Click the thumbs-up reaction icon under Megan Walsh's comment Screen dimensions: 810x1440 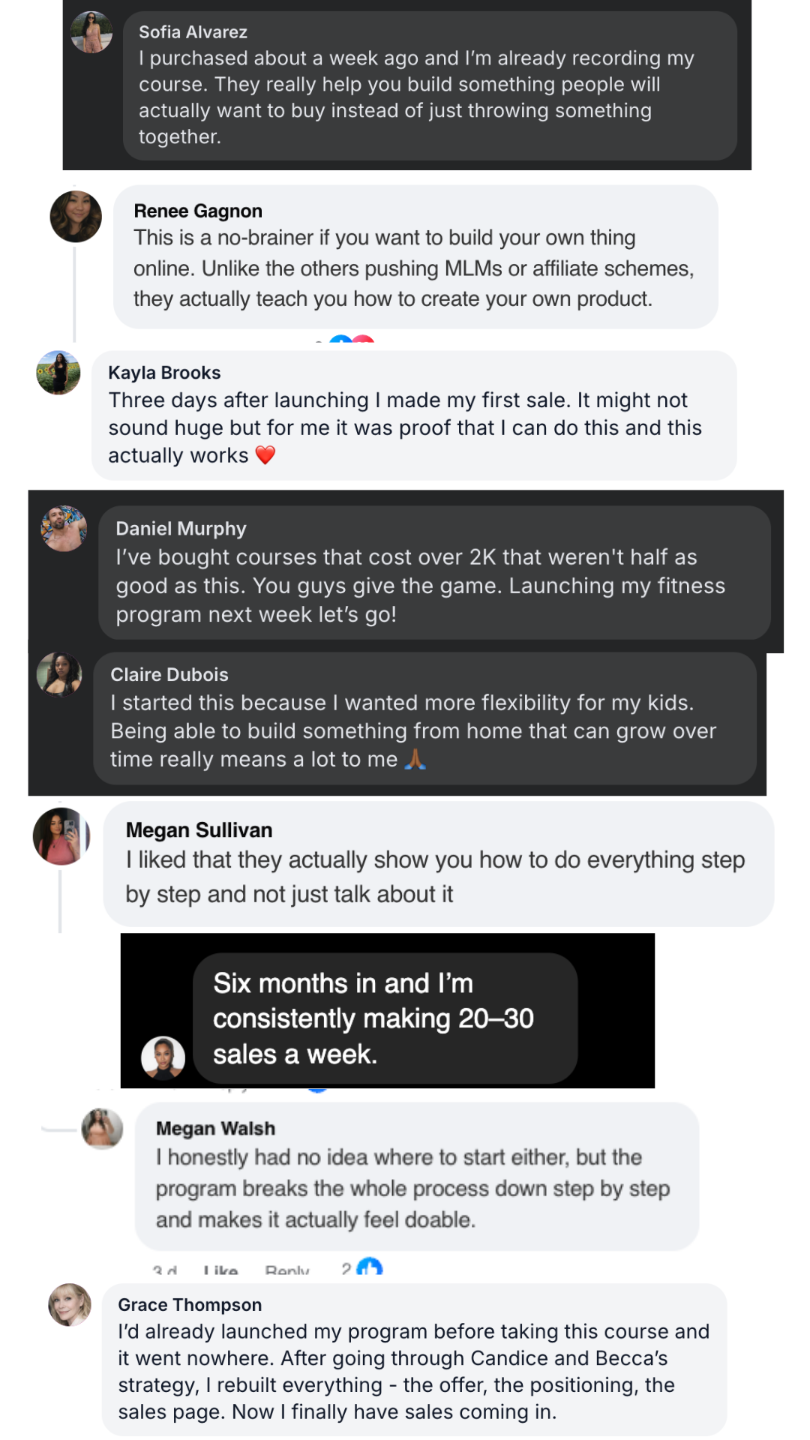(x=370, y=1268)
